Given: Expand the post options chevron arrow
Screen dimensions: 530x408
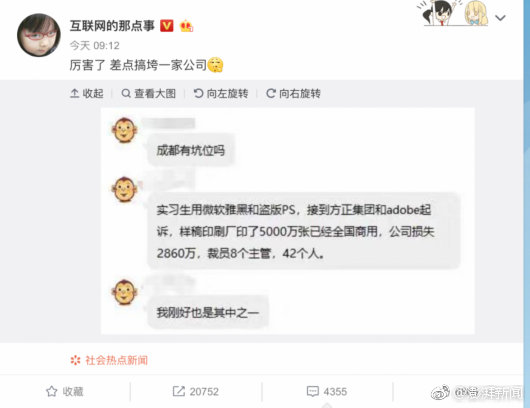Looking at the screenshot, I should (500, 18).
